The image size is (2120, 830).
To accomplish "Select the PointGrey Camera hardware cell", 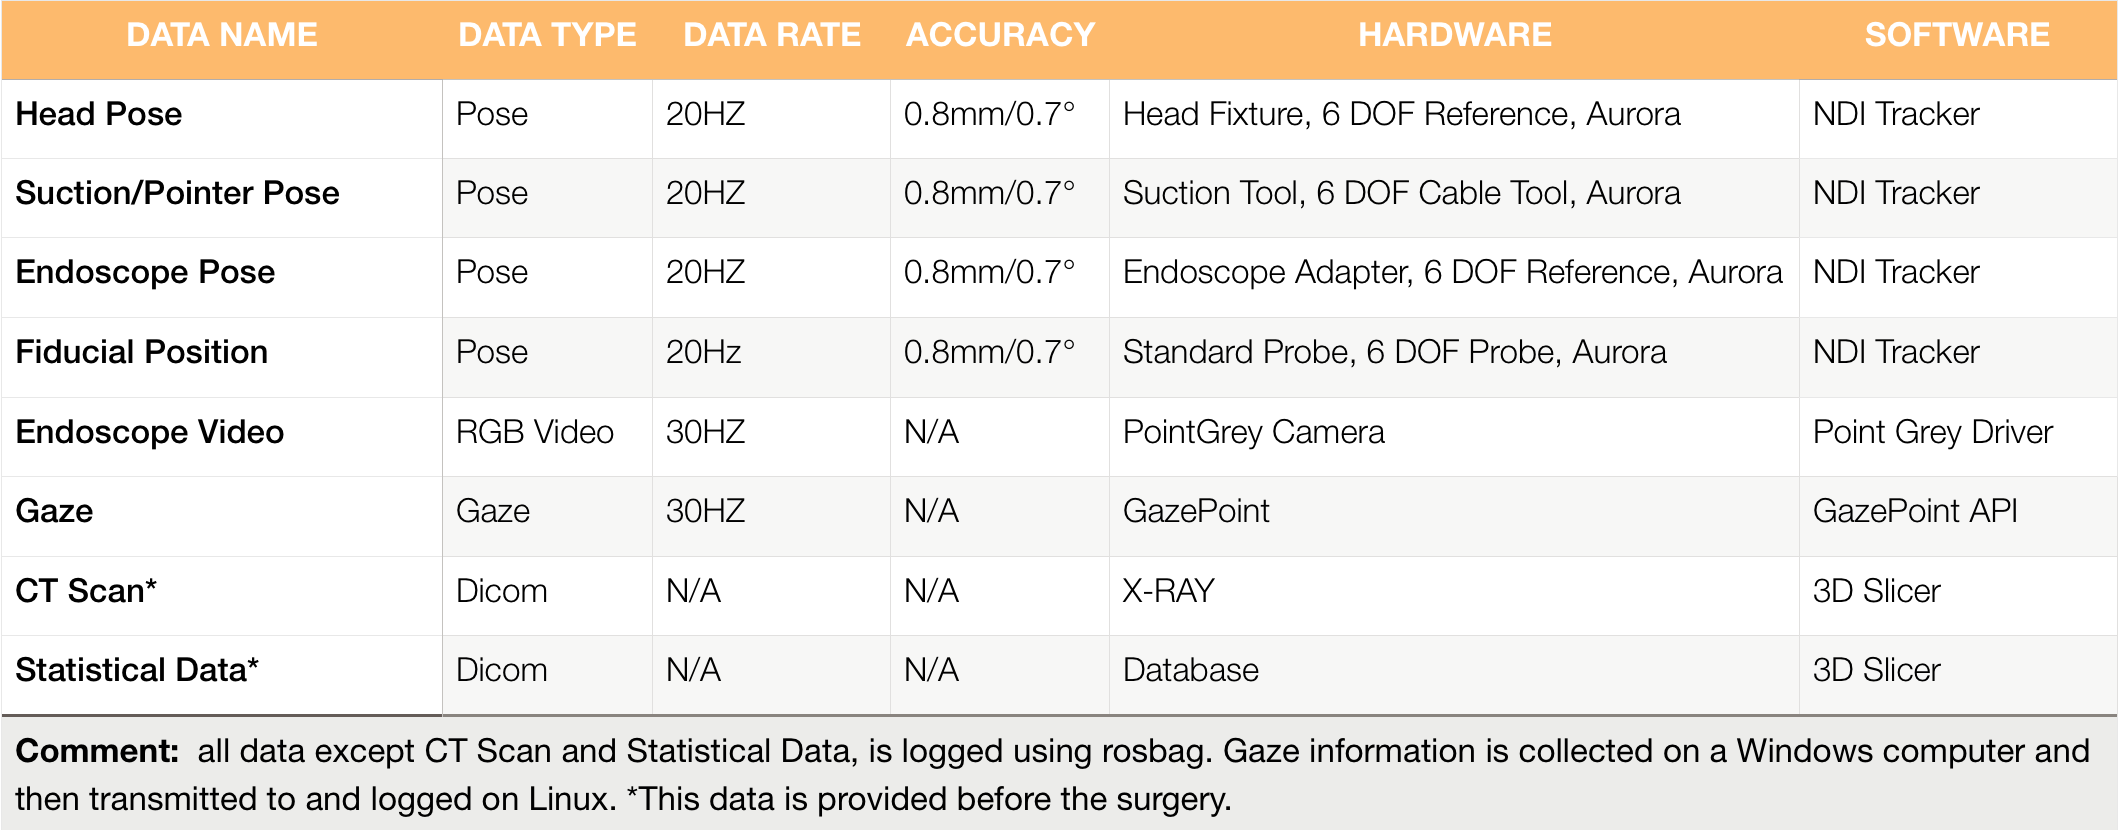I will tap(1253, 432).
